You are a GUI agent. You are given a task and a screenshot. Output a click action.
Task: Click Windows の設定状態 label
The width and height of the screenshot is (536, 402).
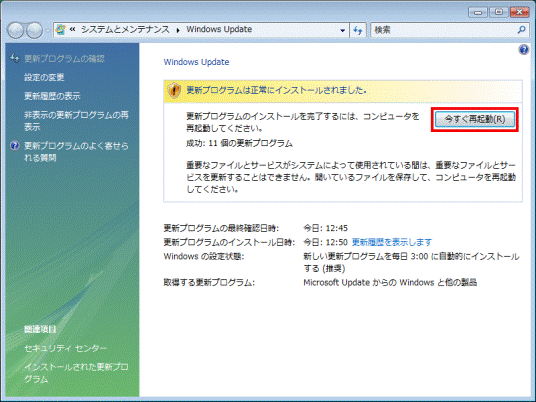pos(204,256)
